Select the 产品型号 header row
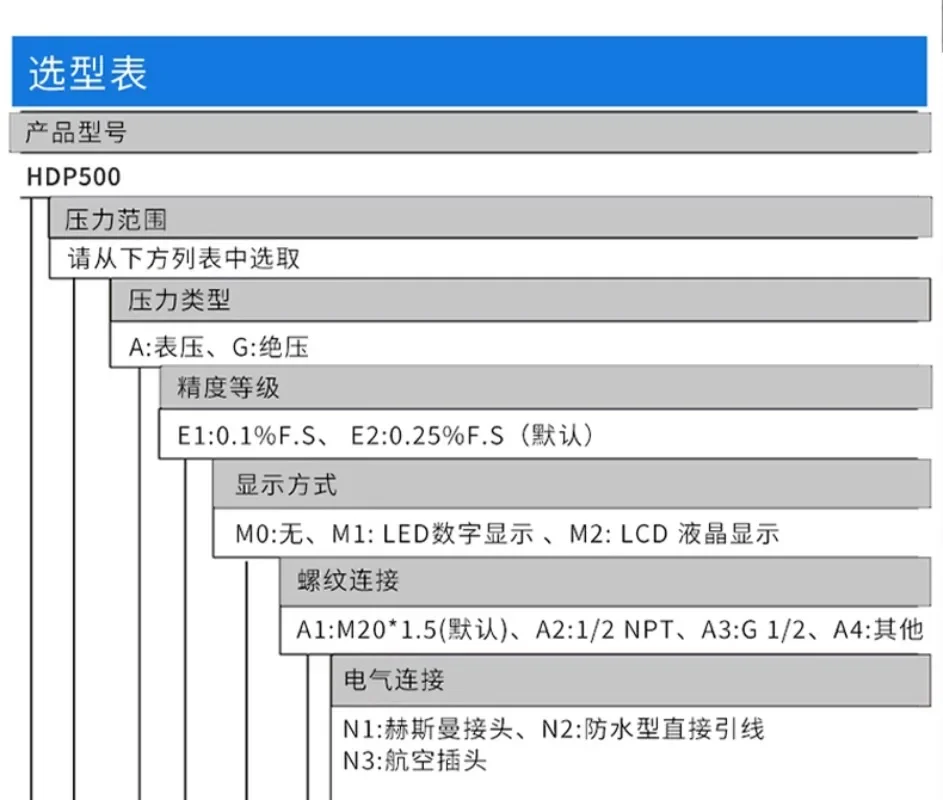The image size is (943, 800). coord(470,132)
